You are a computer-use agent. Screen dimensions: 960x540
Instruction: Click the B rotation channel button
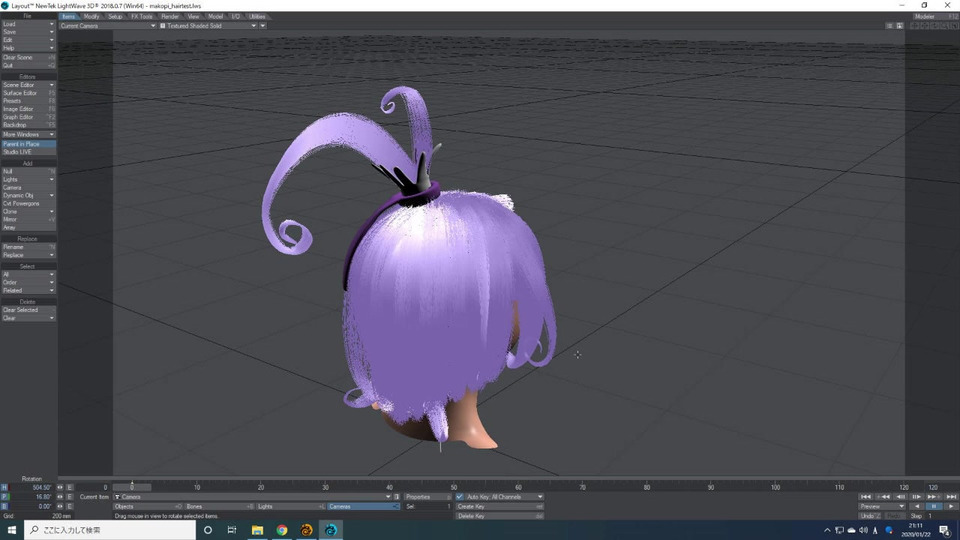5,506
